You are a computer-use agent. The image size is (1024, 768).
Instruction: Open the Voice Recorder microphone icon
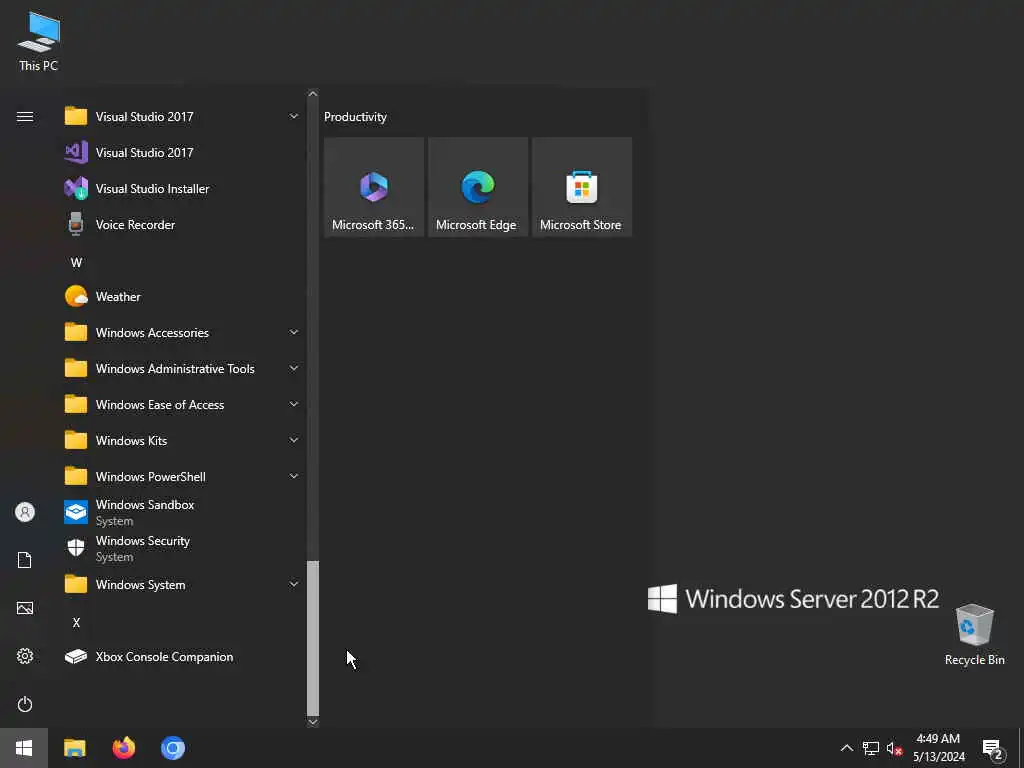[76, 225]
